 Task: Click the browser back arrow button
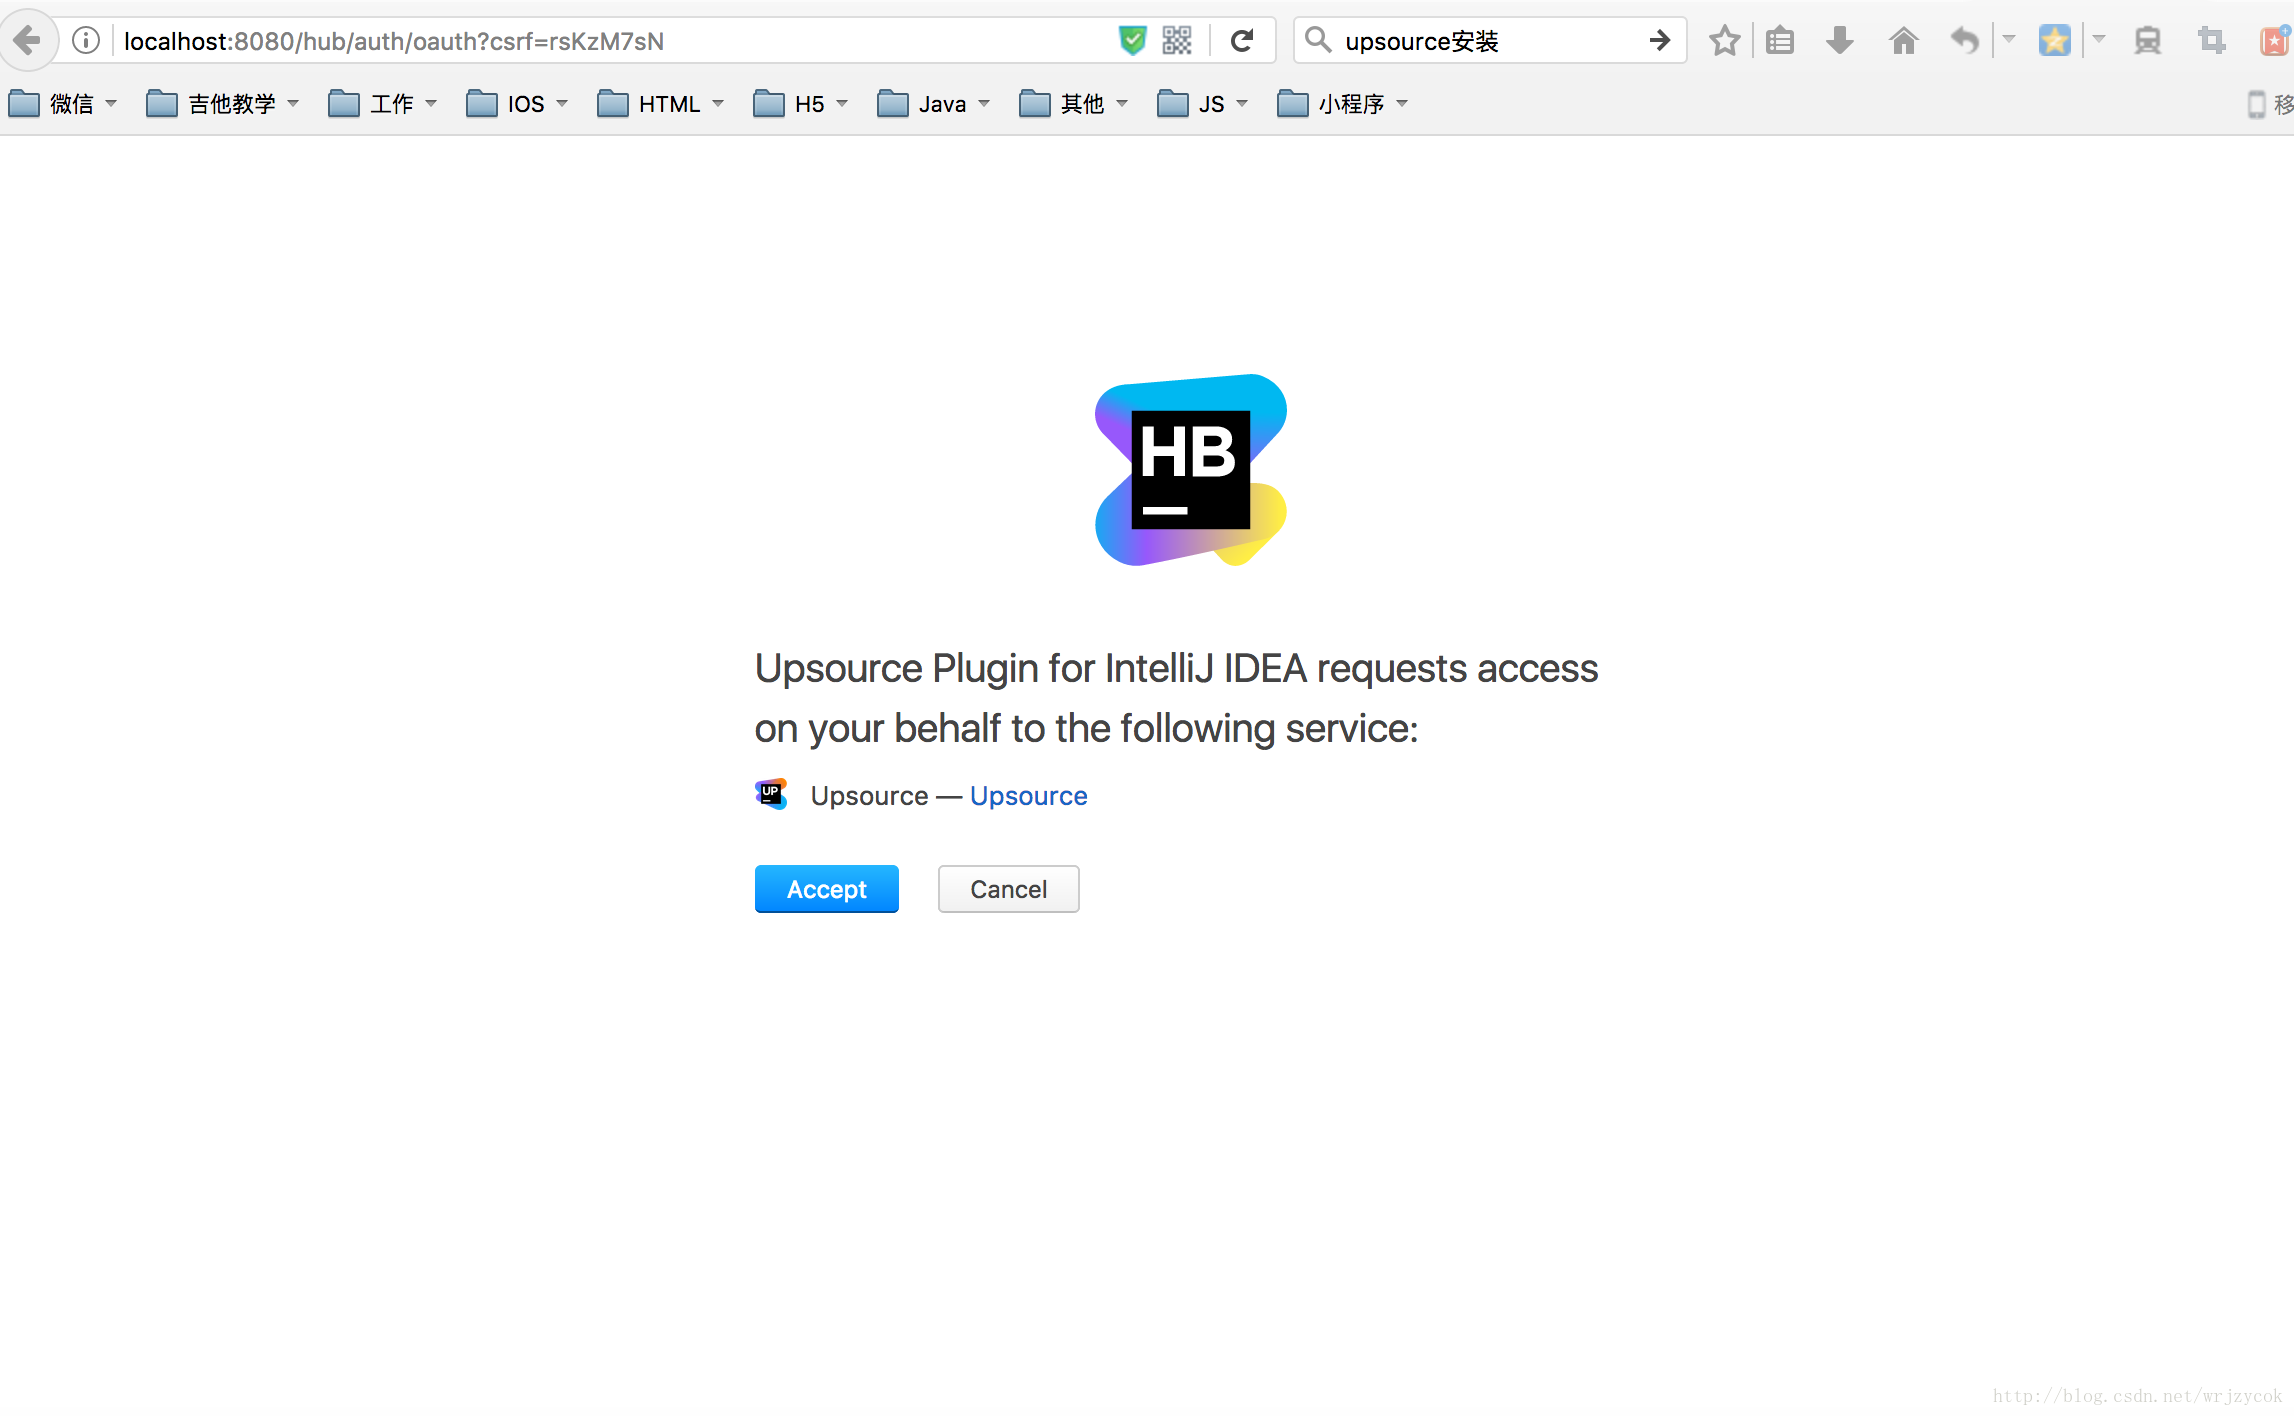click(27, 41)
